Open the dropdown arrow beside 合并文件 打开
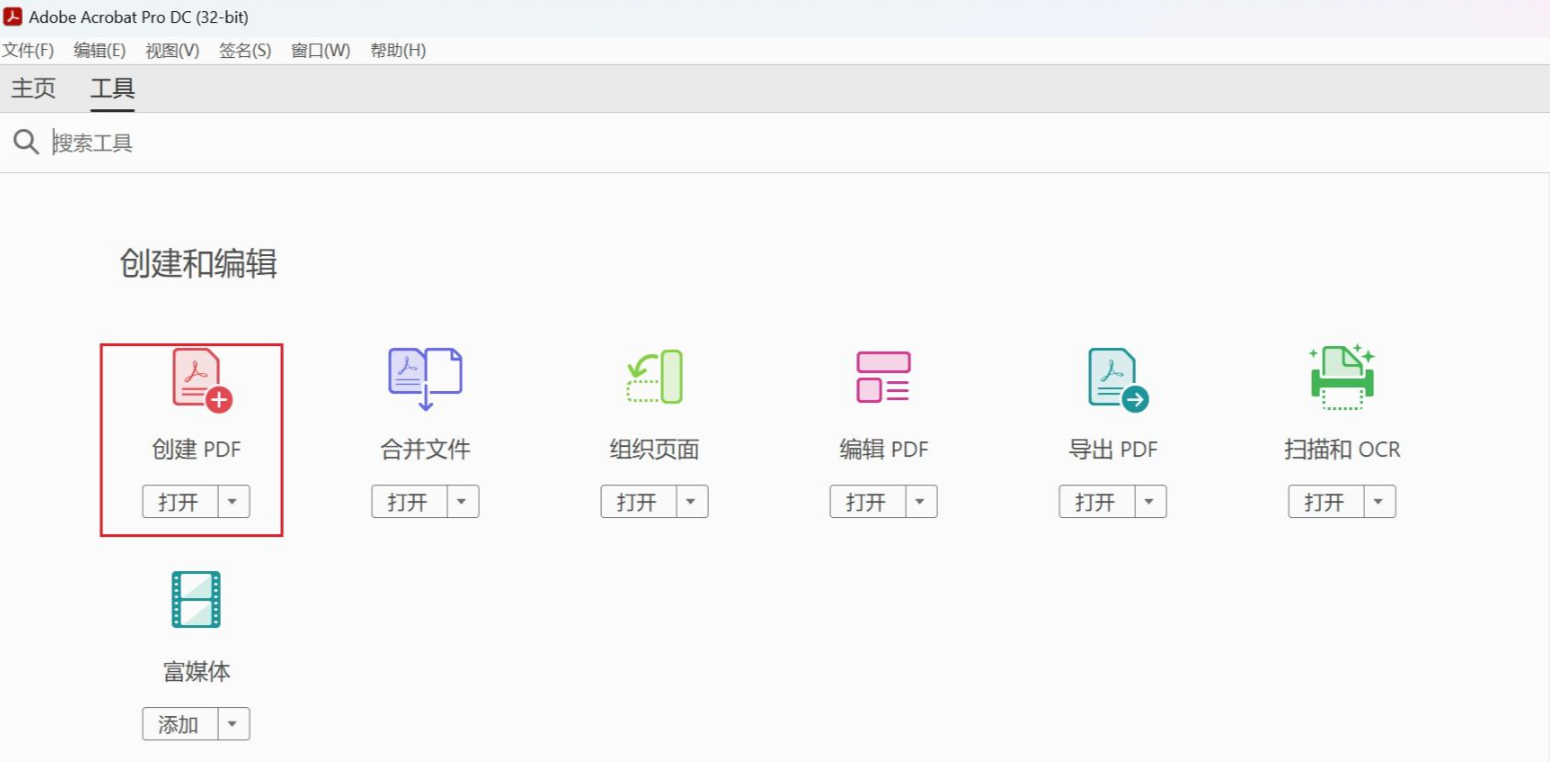This screenshot has height=762, width=1550. (x=462, y=501)
